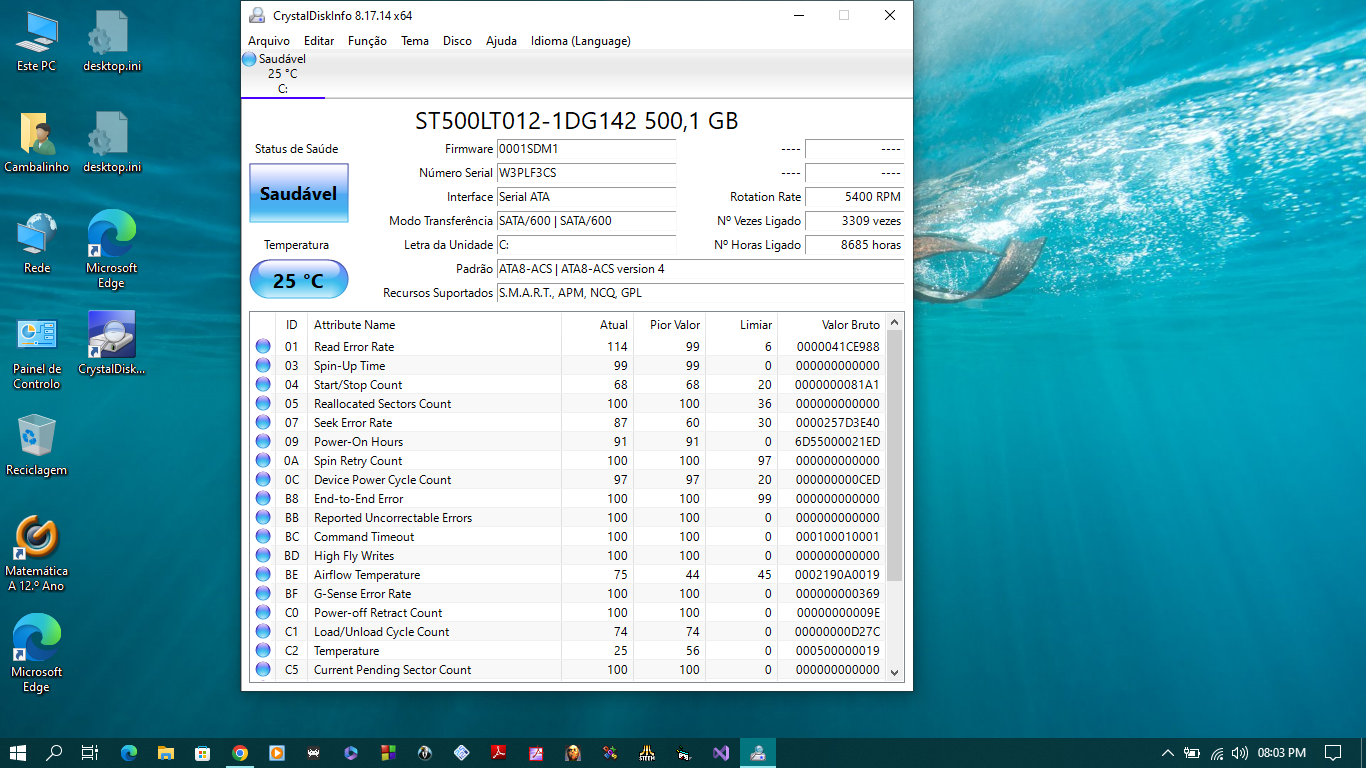1366x768 pixels.
Task: Launch Microsoft Edge from the taskbar
Action: (x=129, y=753)
